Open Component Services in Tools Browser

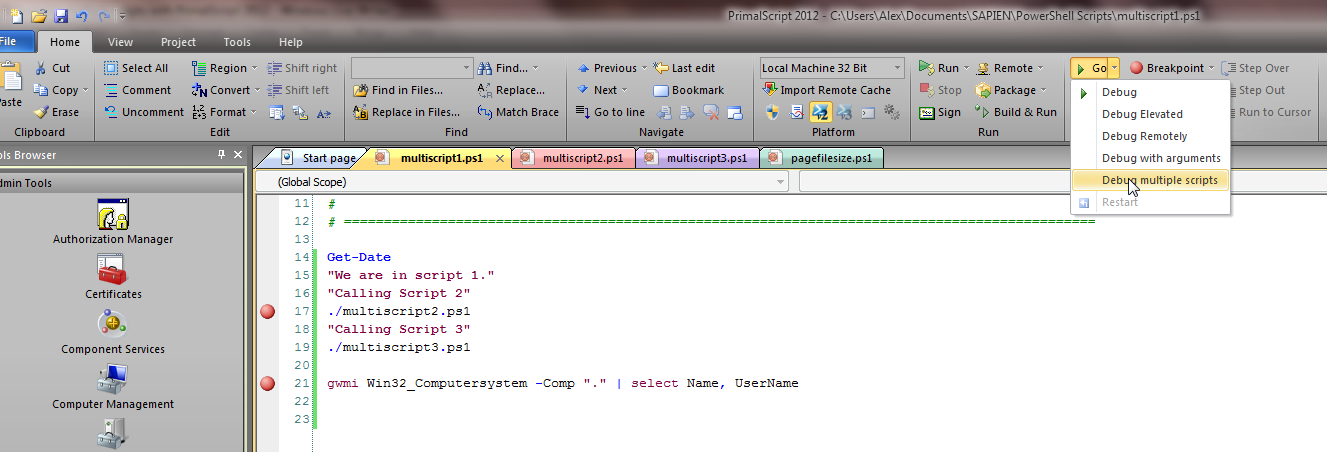pos(113,332)
